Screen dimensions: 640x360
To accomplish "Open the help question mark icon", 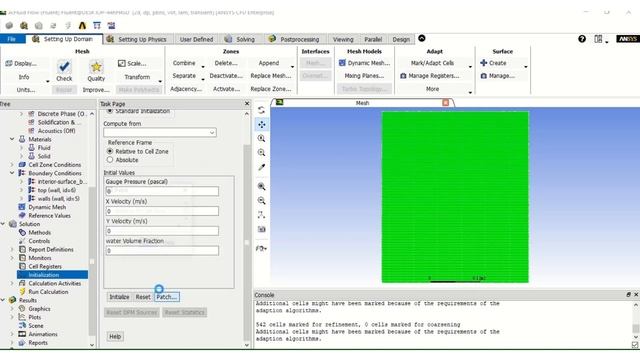I will point(582,39).
